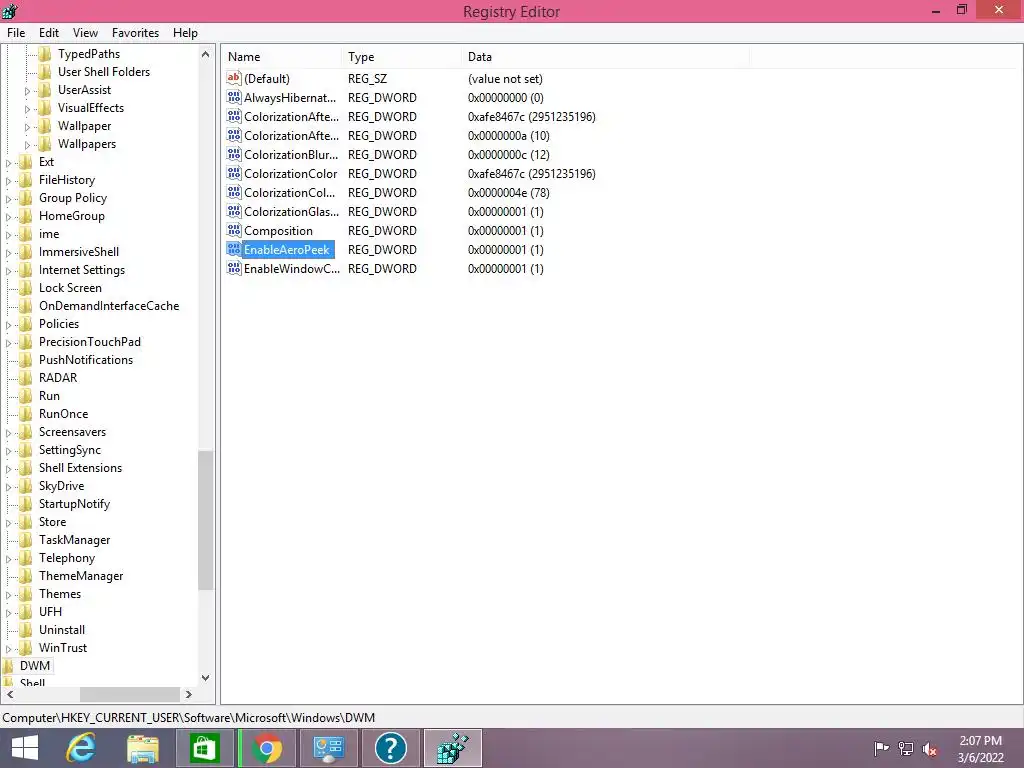Open the View menu
The width and height of the screenshot is (1024, 768).
pyautogui.click(x=86, y=33)
